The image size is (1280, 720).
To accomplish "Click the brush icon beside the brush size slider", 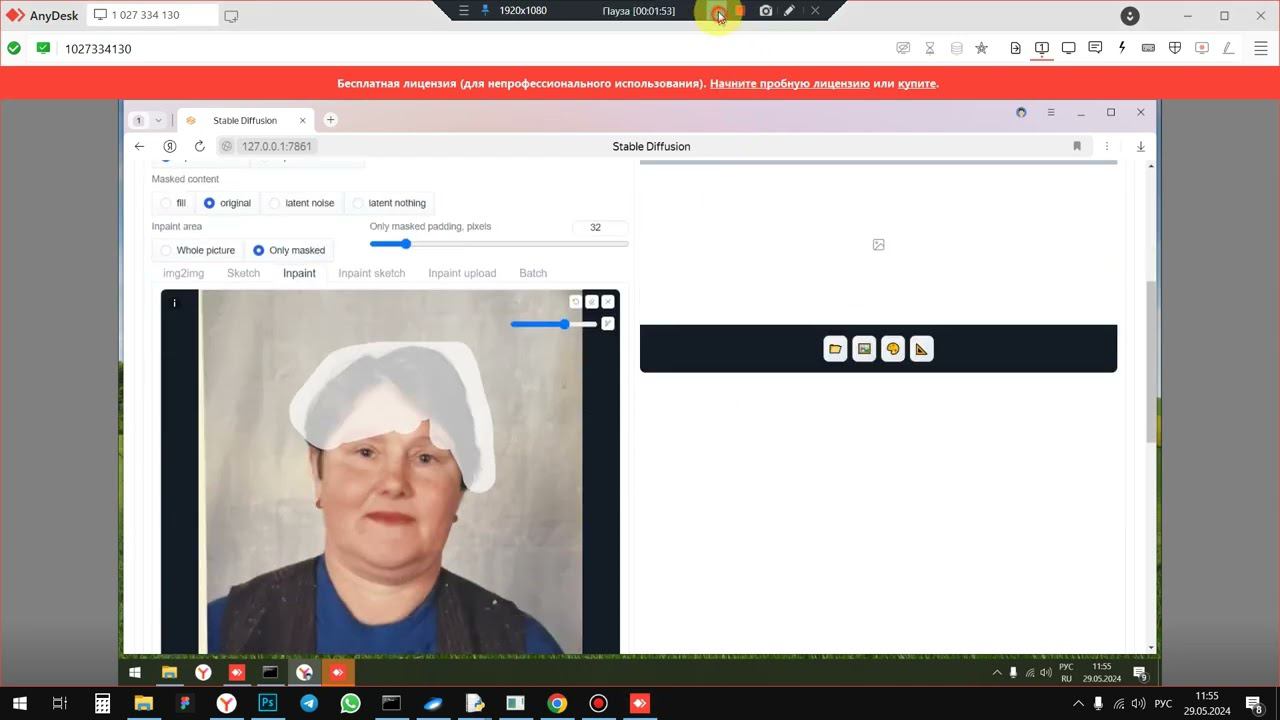I will point(608,323).
